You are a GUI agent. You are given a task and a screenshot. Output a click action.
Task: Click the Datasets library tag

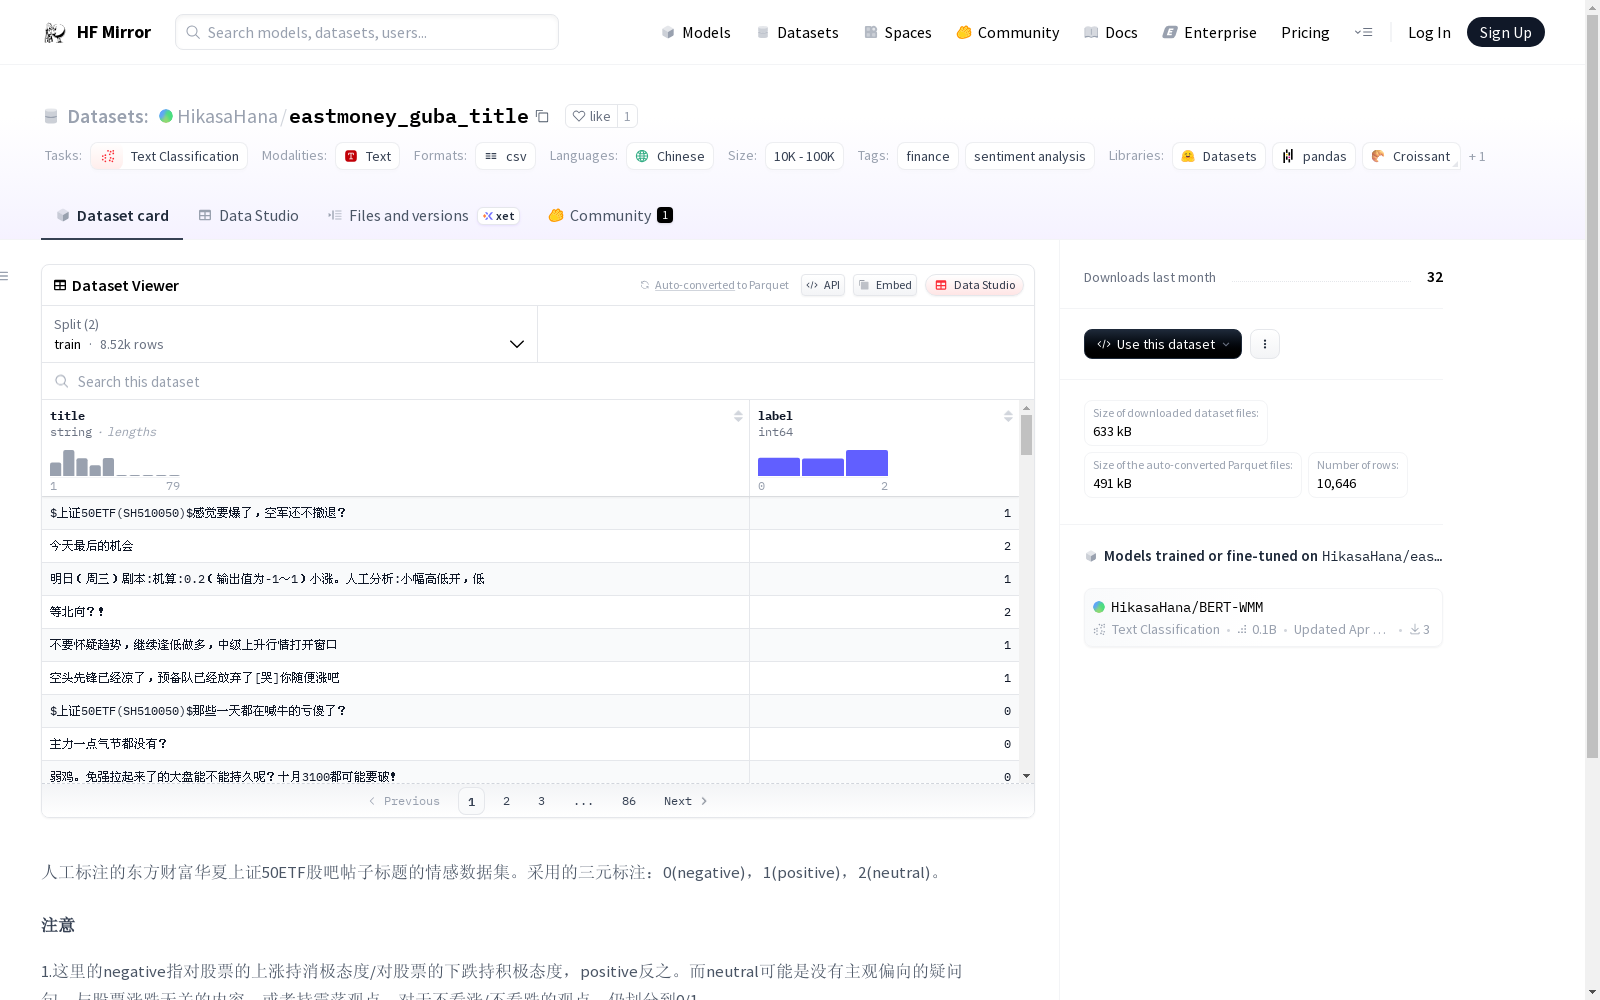click(1219, 156)
